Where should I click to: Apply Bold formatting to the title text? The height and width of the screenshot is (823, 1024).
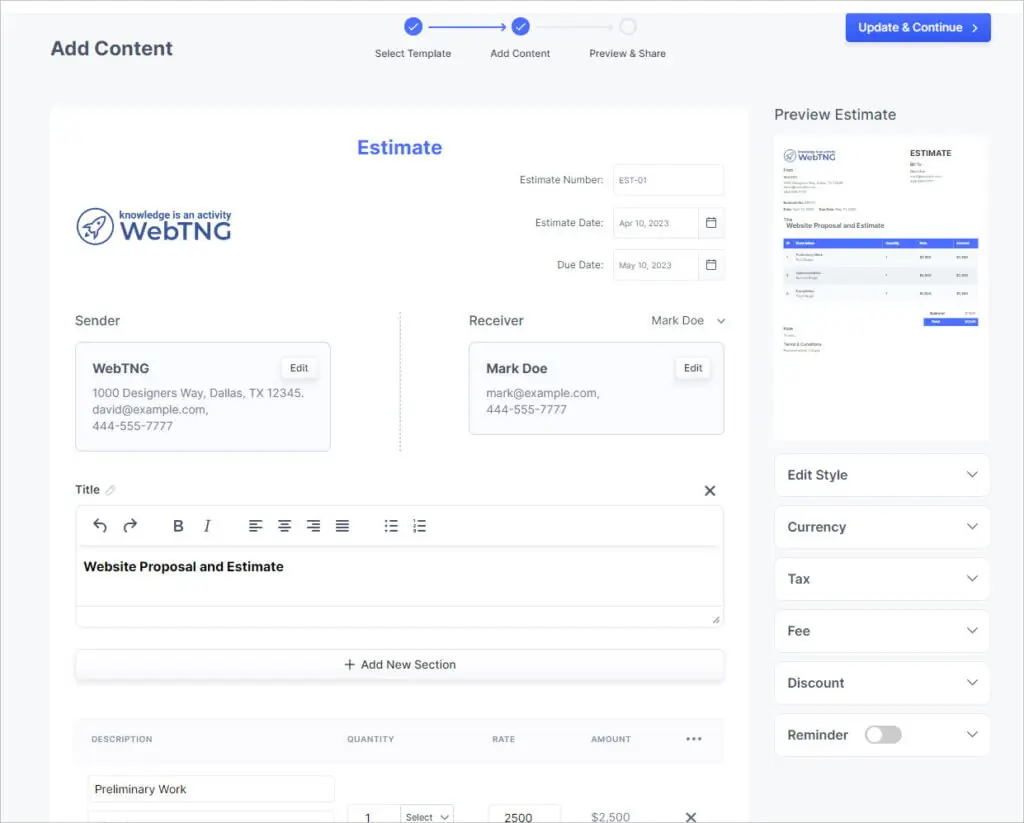click(x=178, y=525)
